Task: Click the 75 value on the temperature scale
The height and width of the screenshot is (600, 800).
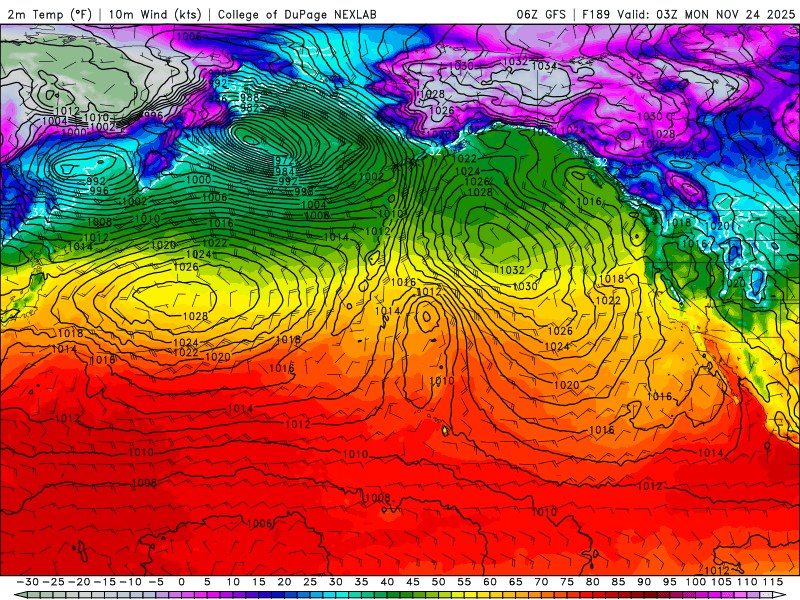Action: 566,582
